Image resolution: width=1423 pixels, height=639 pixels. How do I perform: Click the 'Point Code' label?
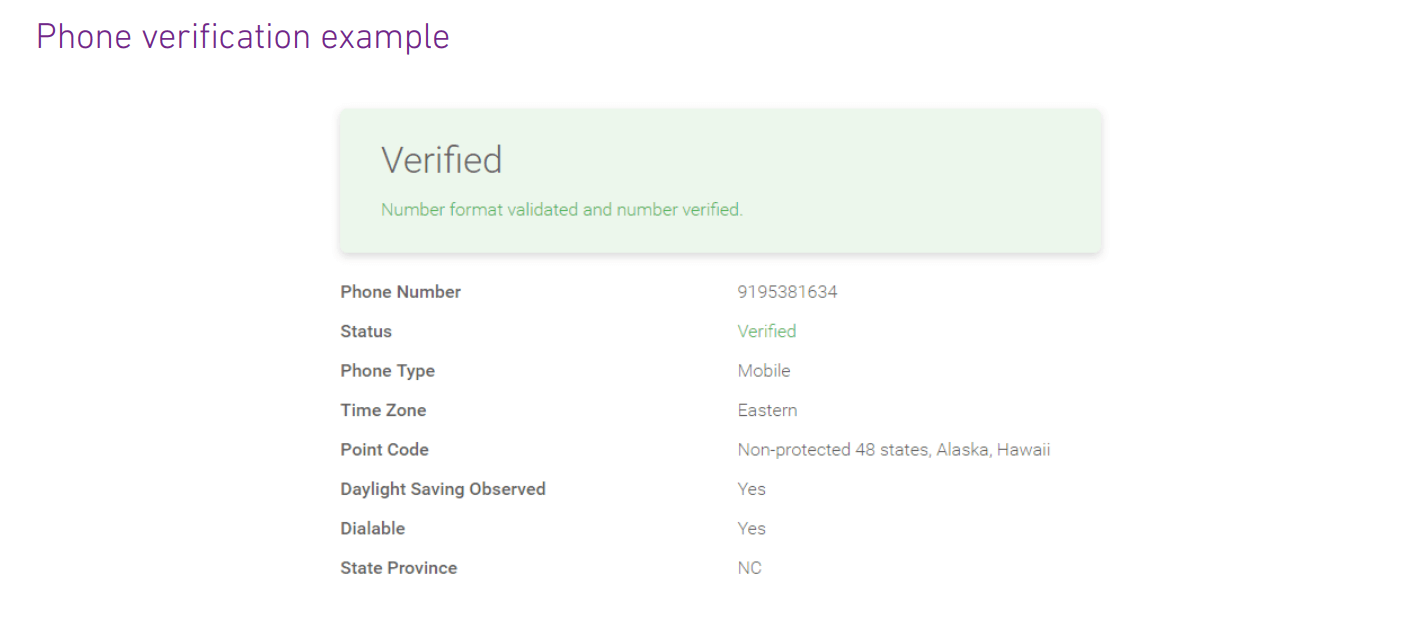click(384, 450)
